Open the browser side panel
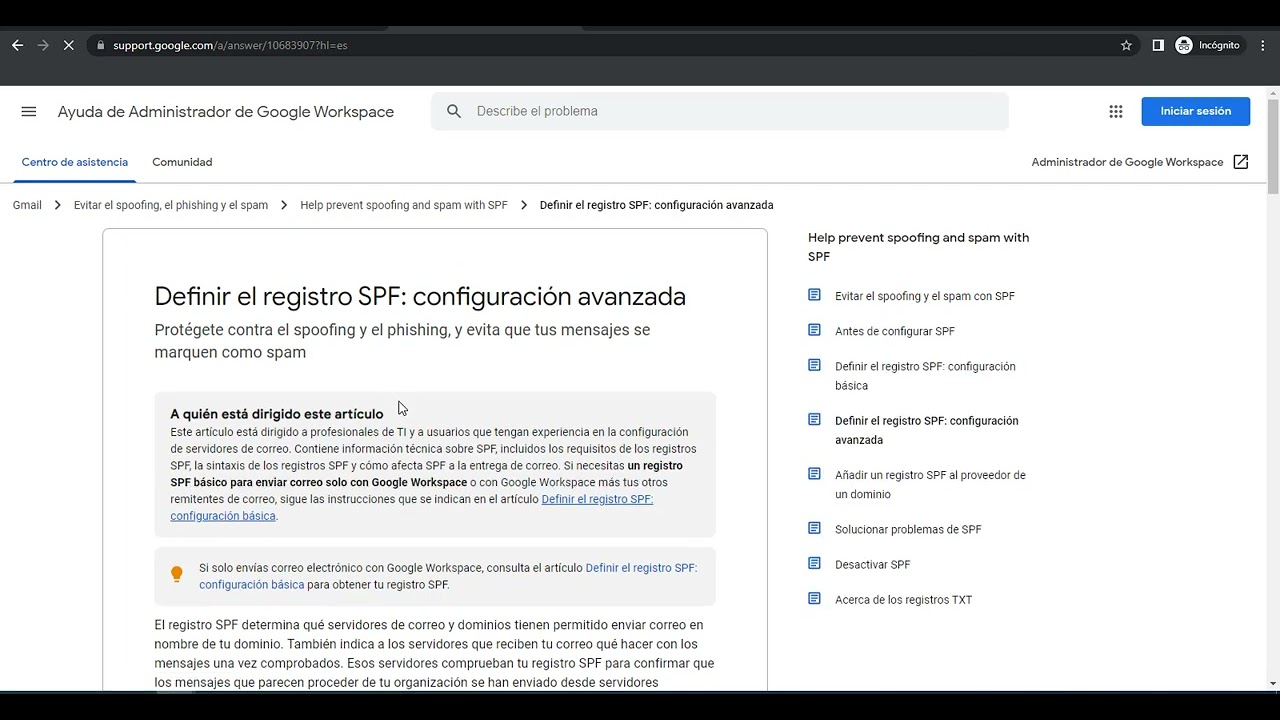The image size is (1280, 720). click(1158, 45)
